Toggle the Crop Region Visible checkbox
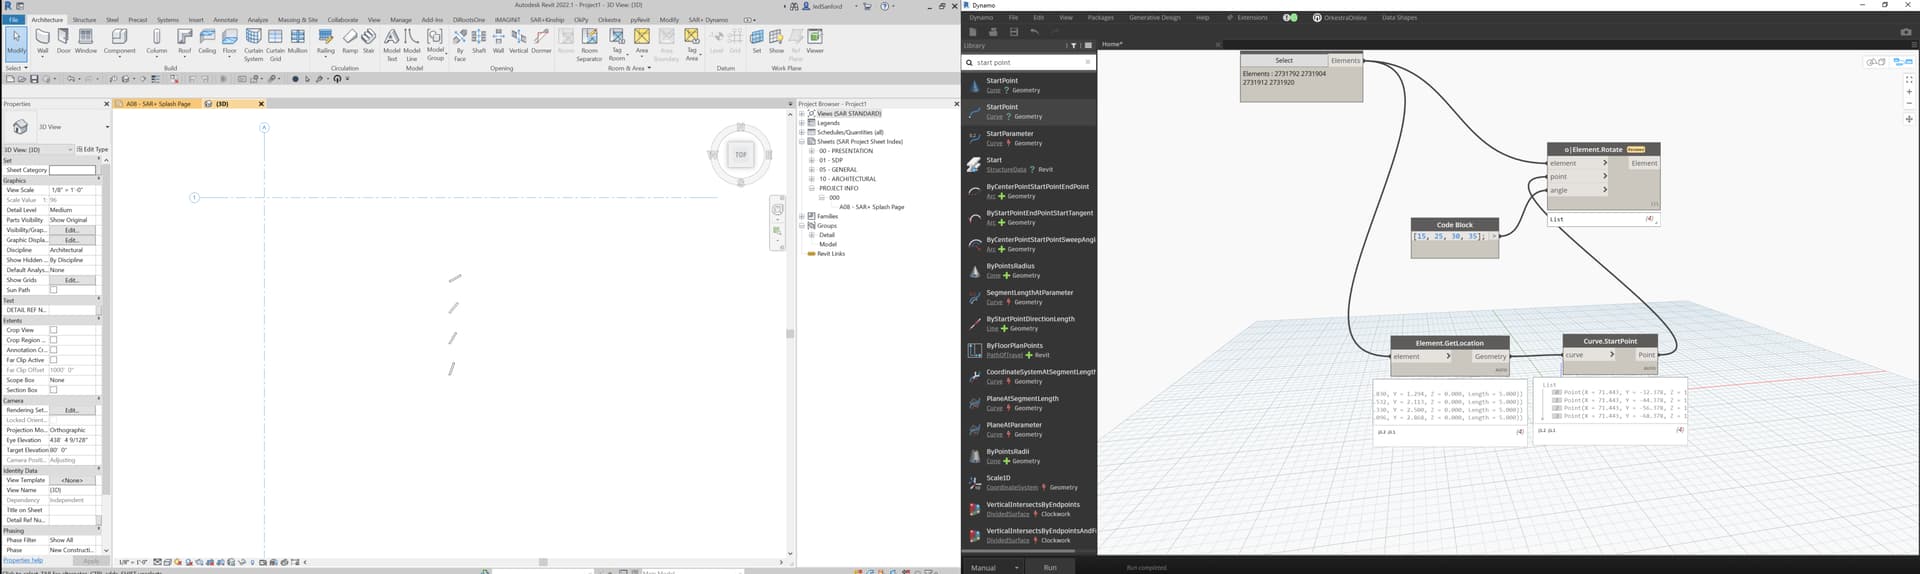Viewport: 1920px width, 574px height. [54, 340]
